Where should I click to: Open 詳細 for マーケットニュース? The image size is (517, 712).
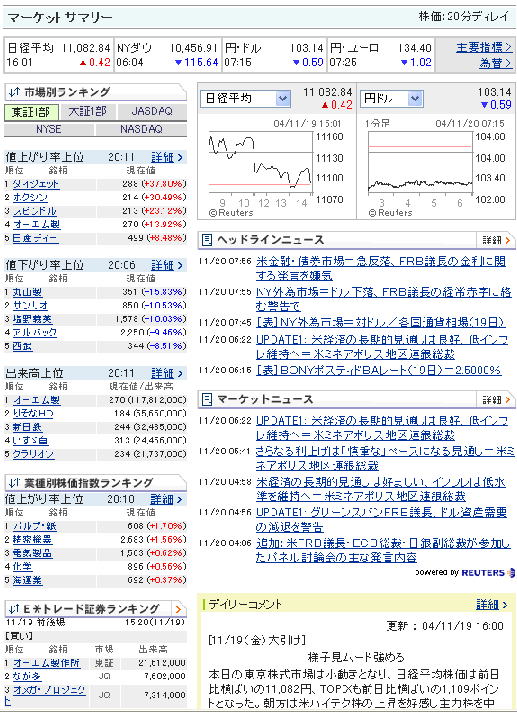click(x=496, y=400)
